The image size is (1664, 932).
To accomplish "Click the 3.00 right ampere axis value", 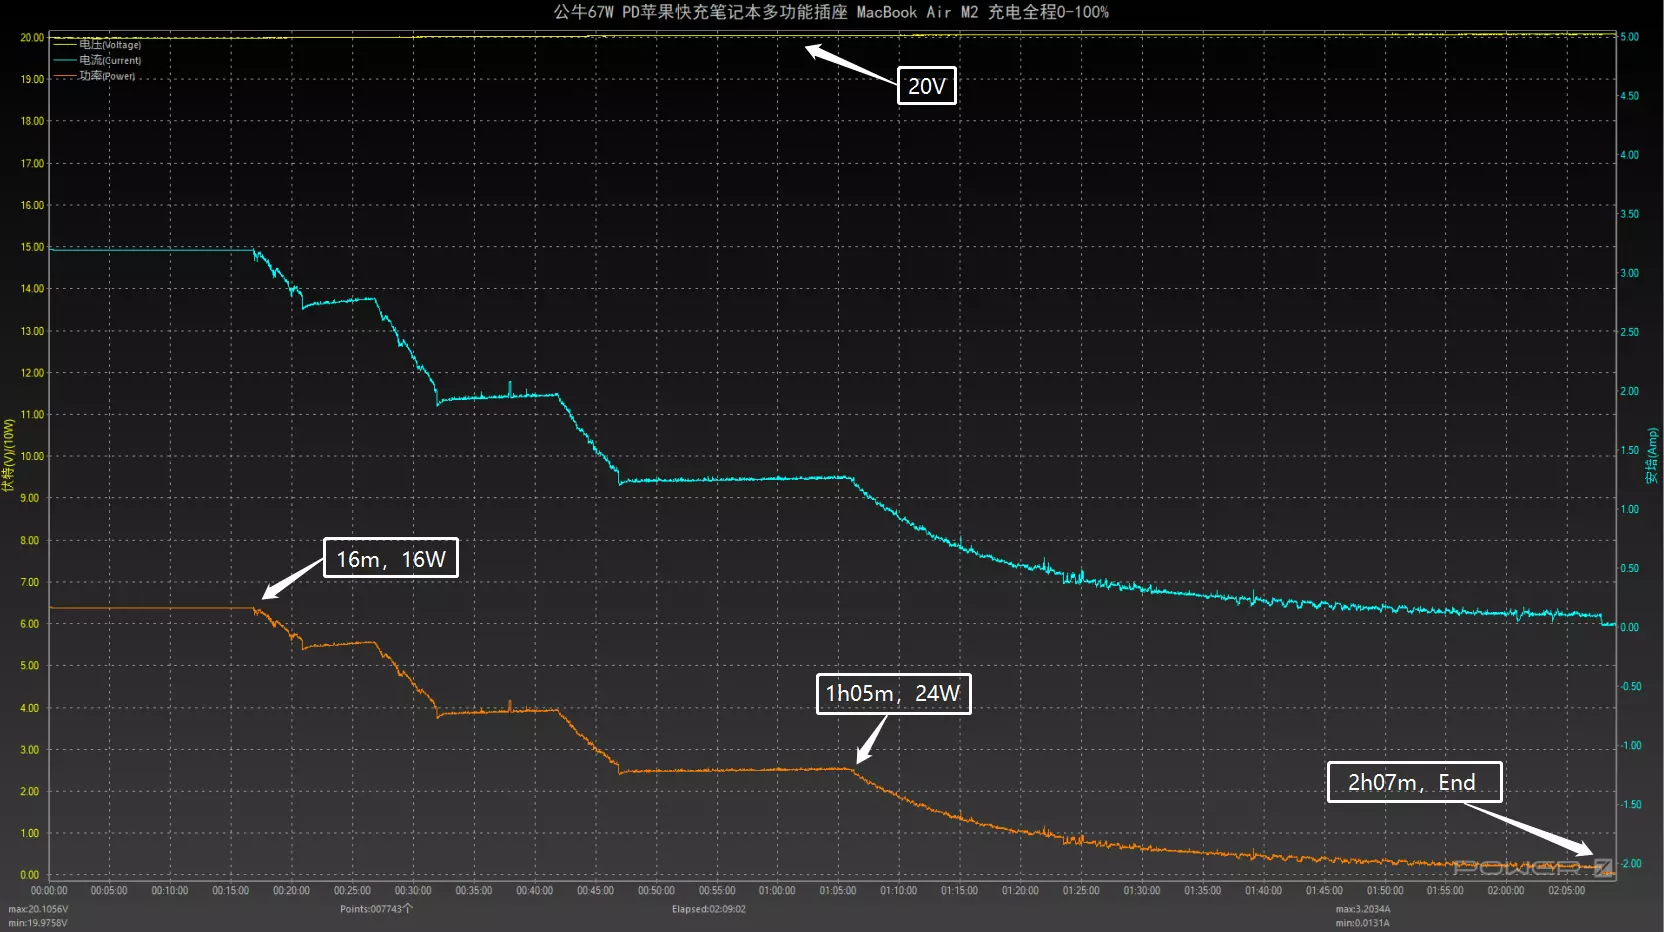I will [1630, 273].
